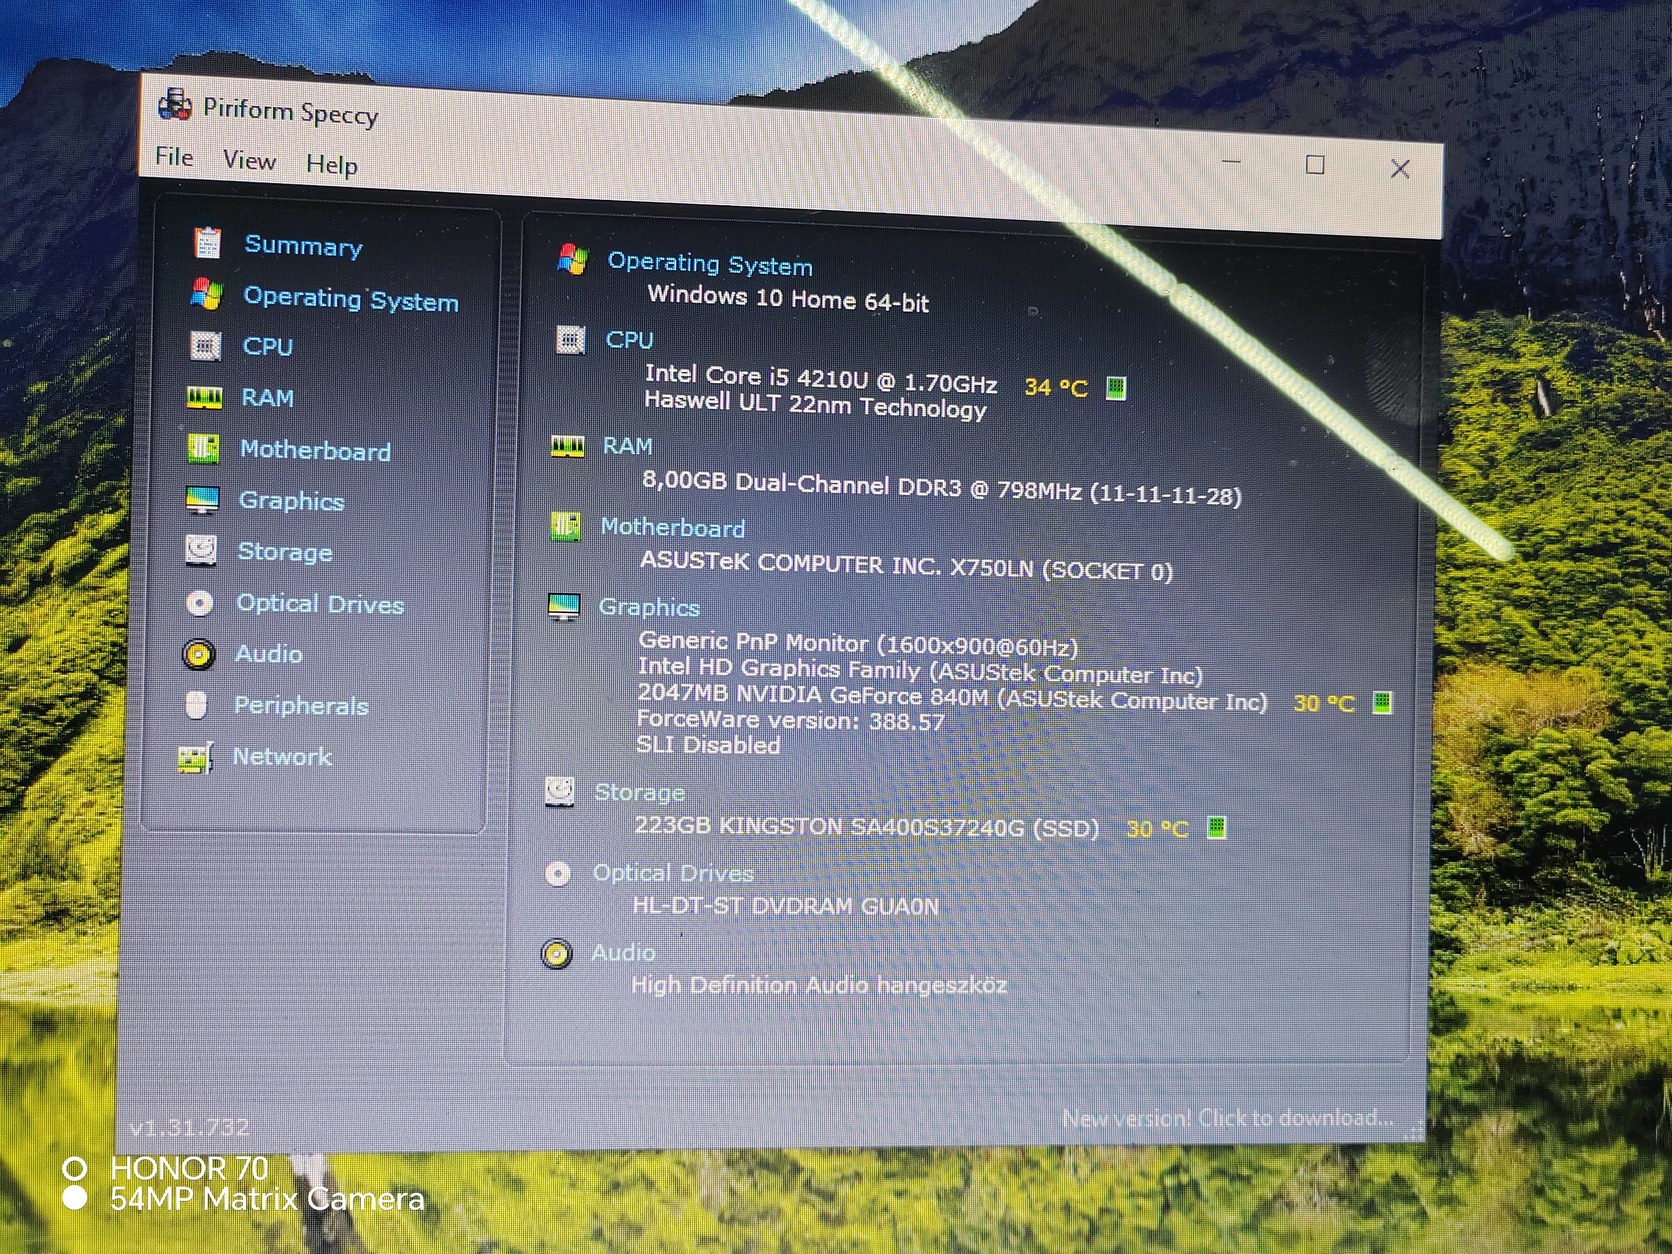Click the RAM heading link in summary

627,446
